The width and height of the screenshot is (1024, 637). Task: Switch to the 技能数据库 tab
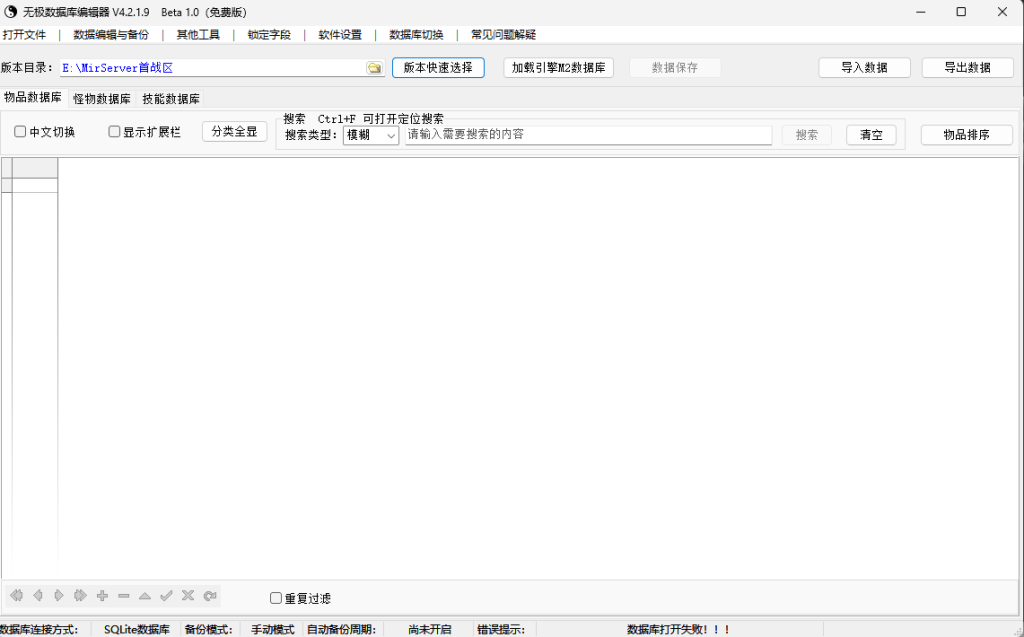(171, 99)
